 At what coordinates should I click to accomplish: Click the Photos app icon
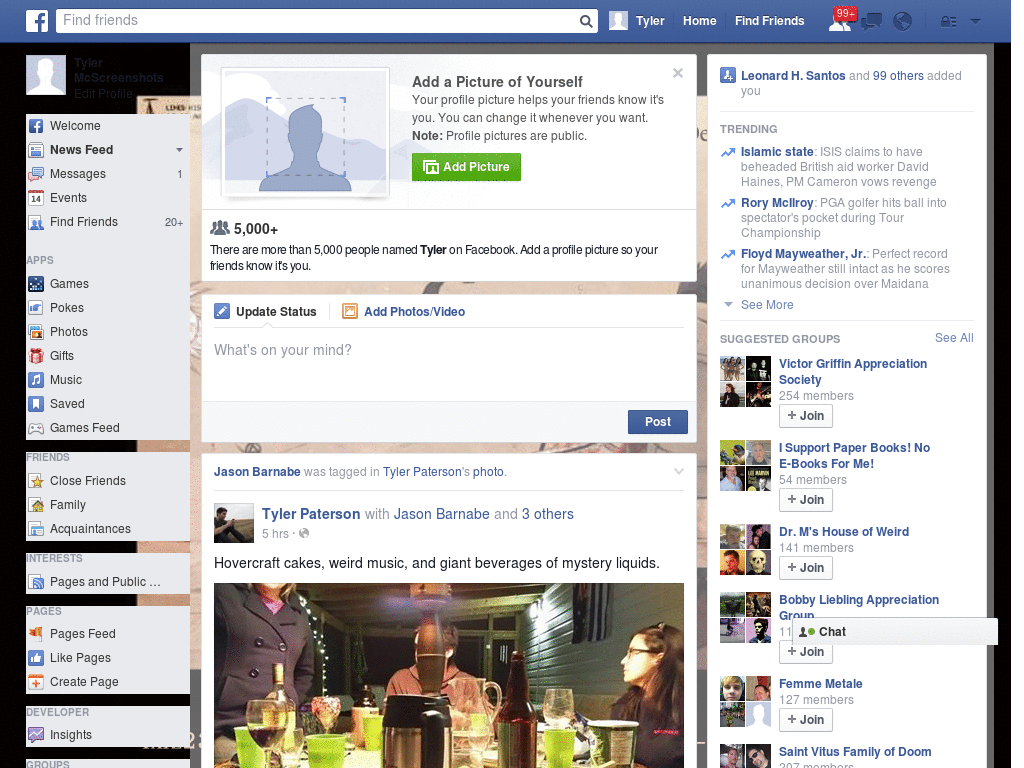(36, 332)
